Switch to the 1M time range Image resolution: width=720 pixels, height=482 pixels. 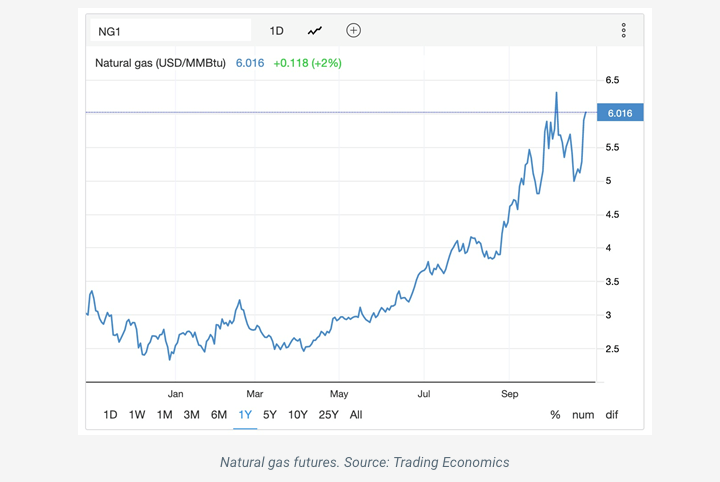click(x=164, y=415)
